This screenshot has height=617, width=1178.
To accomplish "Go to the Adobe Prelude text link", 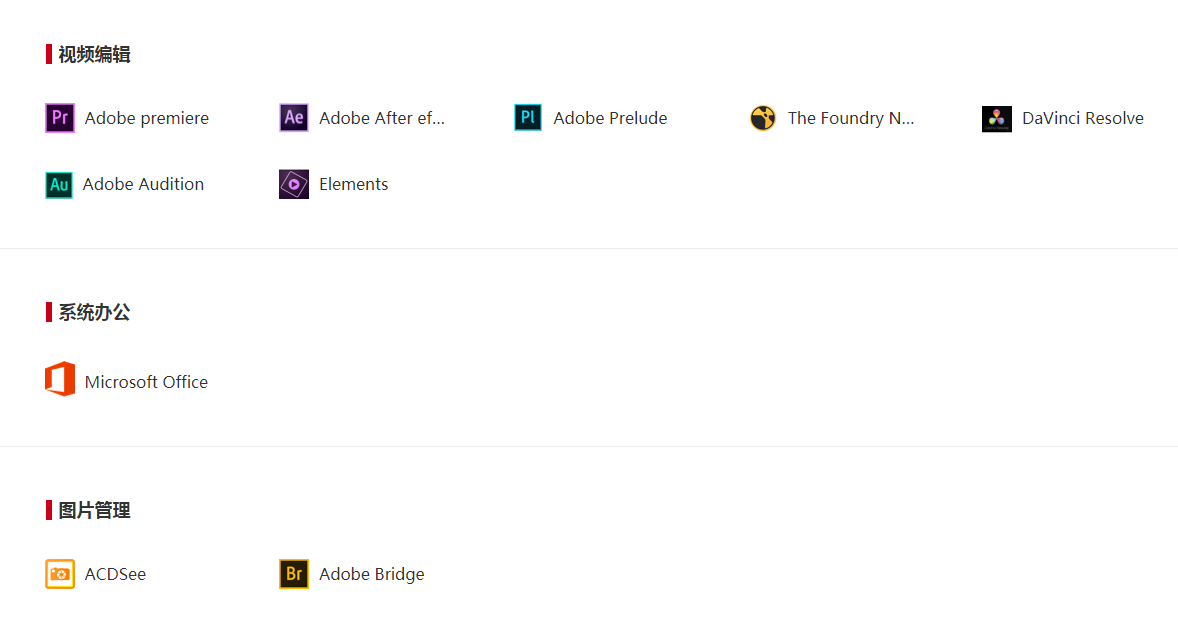I will [x=610, y=118].
